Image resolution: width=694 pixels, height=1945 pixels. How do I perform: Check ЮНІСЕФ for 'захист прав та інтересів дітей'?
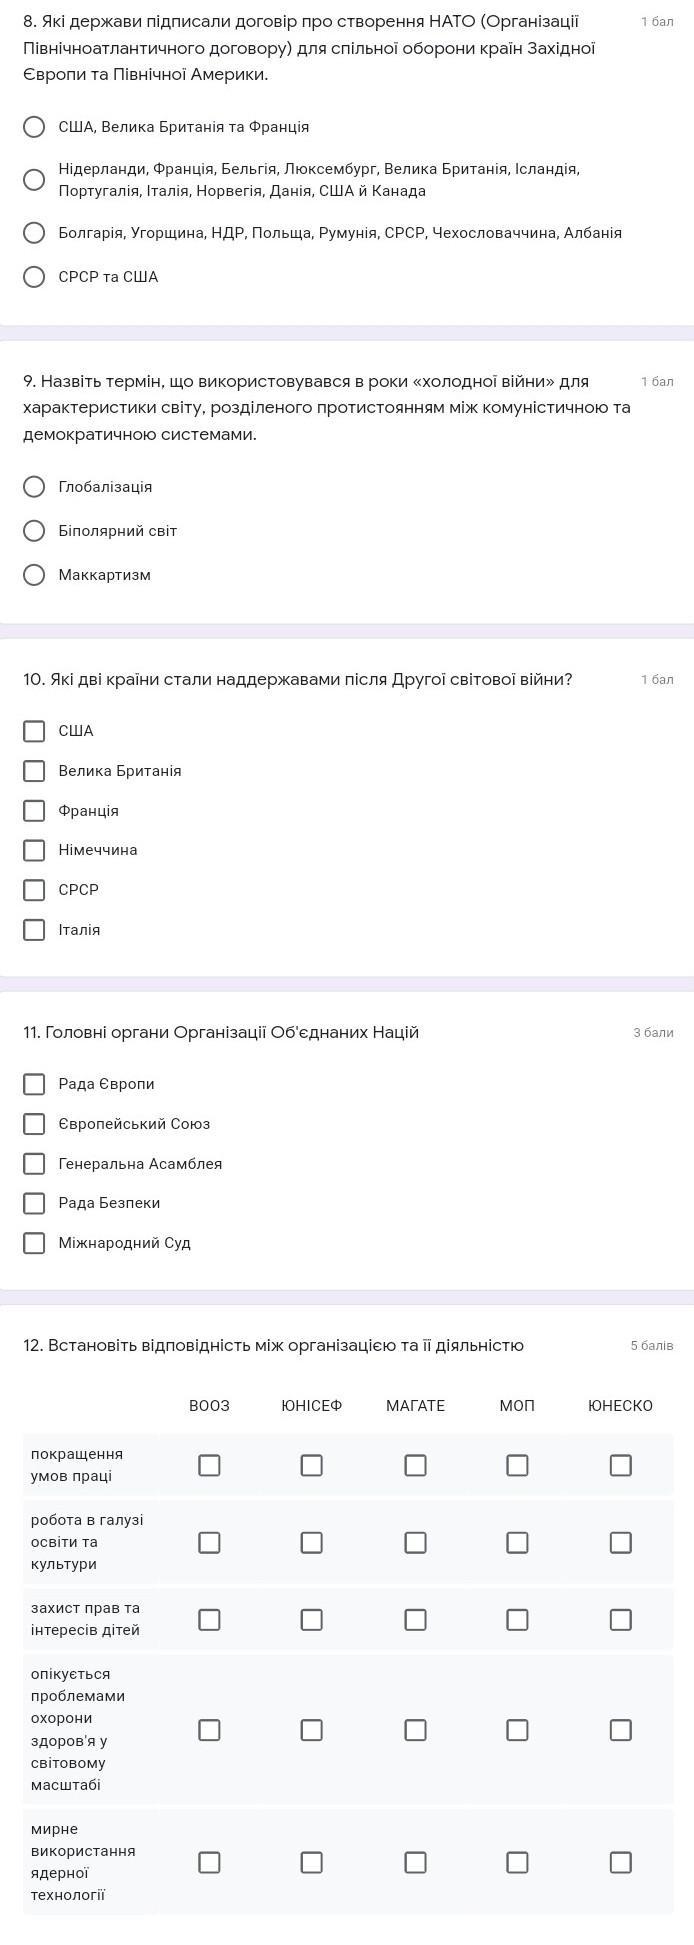click(312, 1619)
